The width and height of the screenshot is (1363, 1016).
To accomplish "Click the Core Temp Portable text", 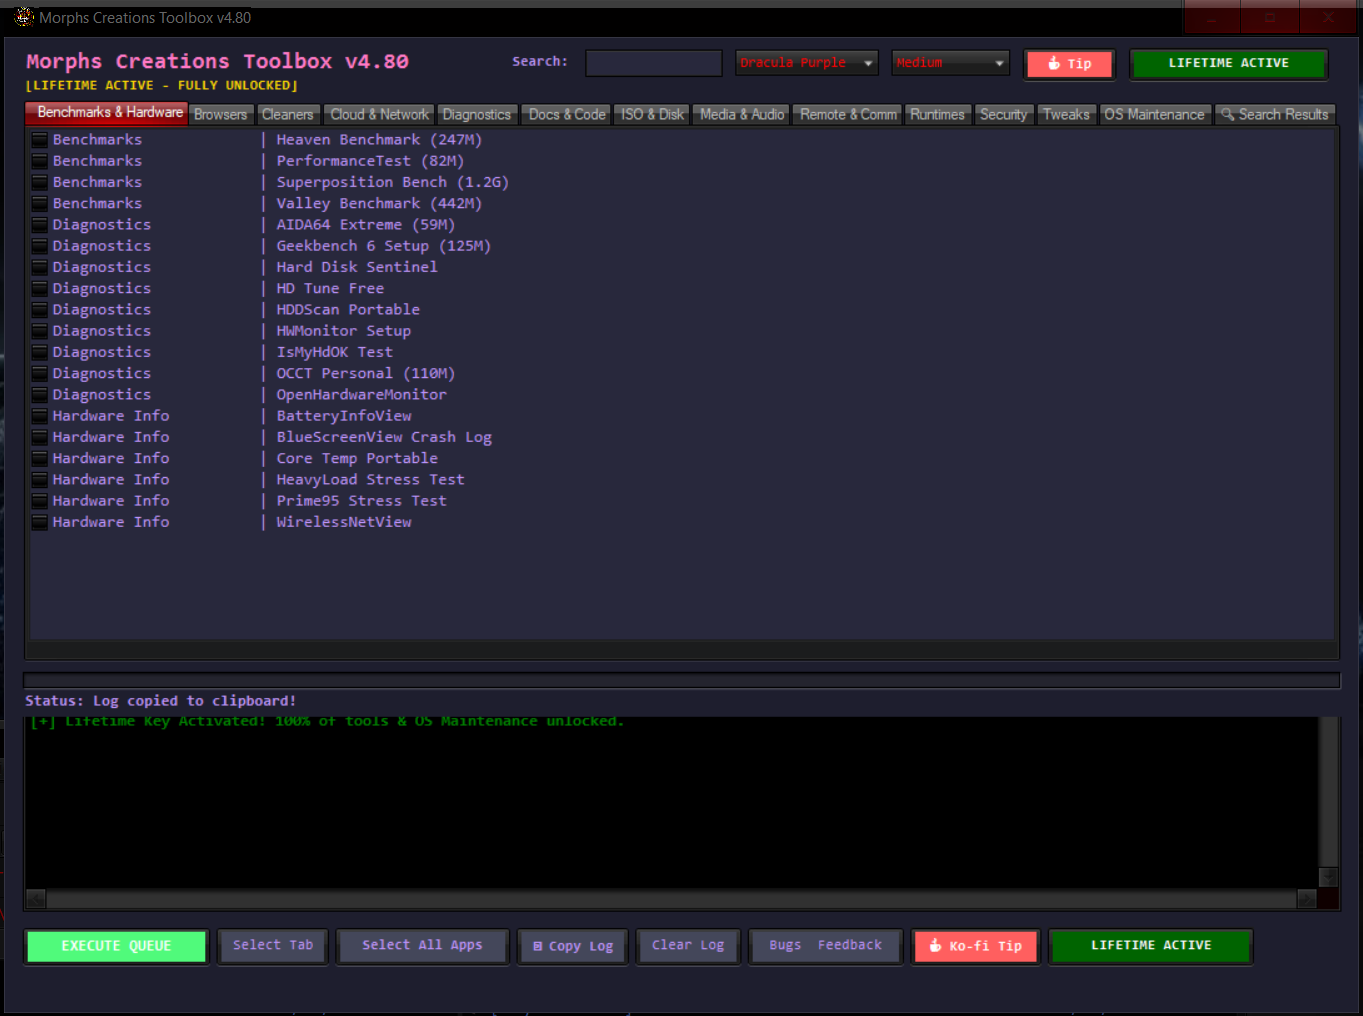I will [x=357, y=458].
